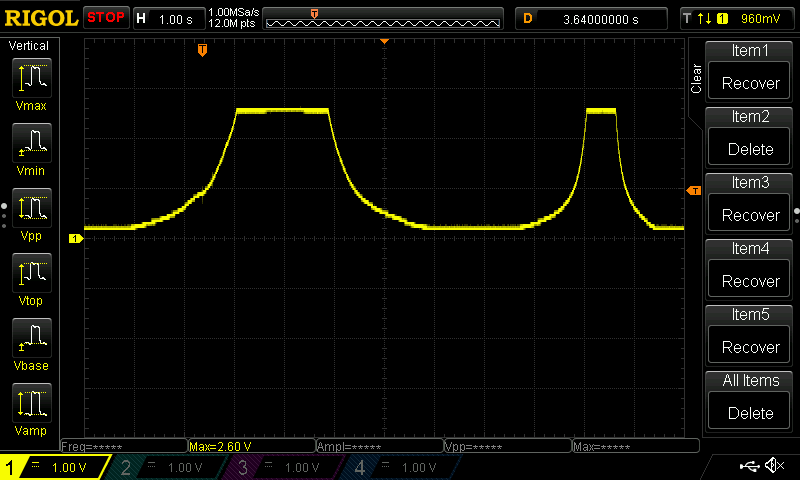Click the 1.00MSa/s sample rate text
Image resolution: width=800 pixels, height=480 pixels.
(234, 12)
